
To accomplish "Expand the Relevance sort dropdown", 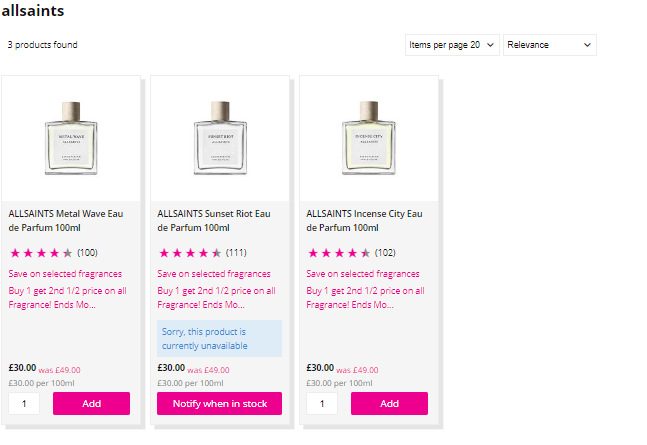I will tap(549, 45).
